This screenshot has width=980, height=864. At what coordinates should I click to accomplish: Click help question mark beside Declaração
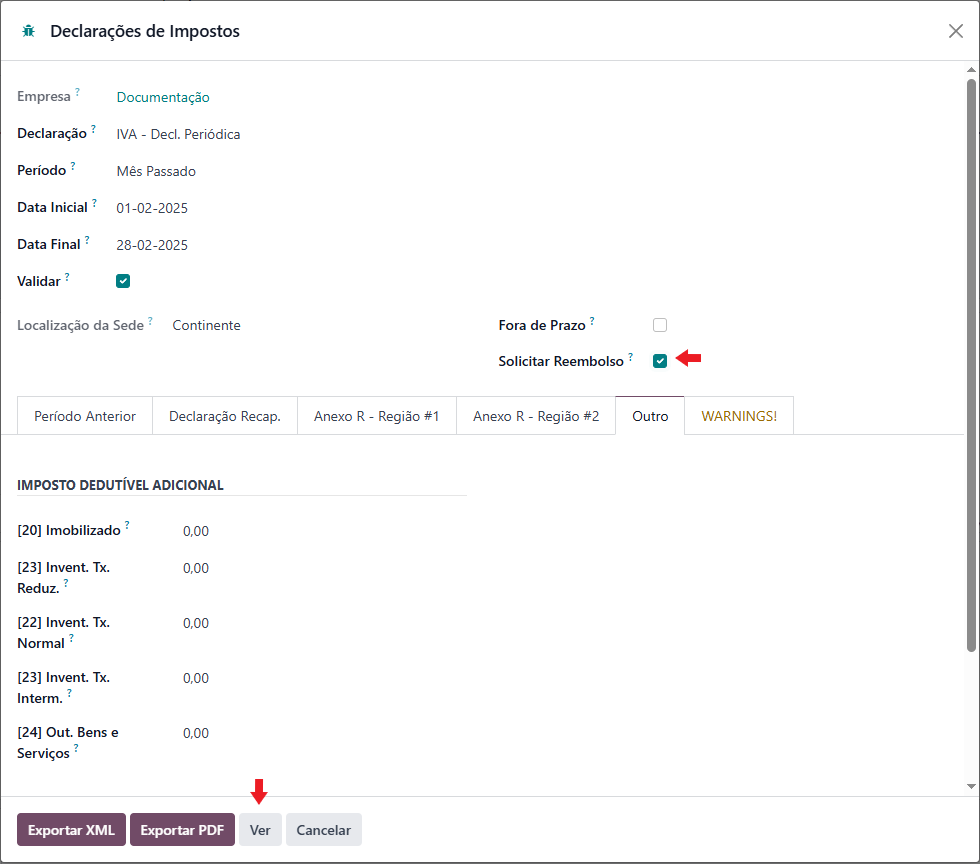click(93, 128)
